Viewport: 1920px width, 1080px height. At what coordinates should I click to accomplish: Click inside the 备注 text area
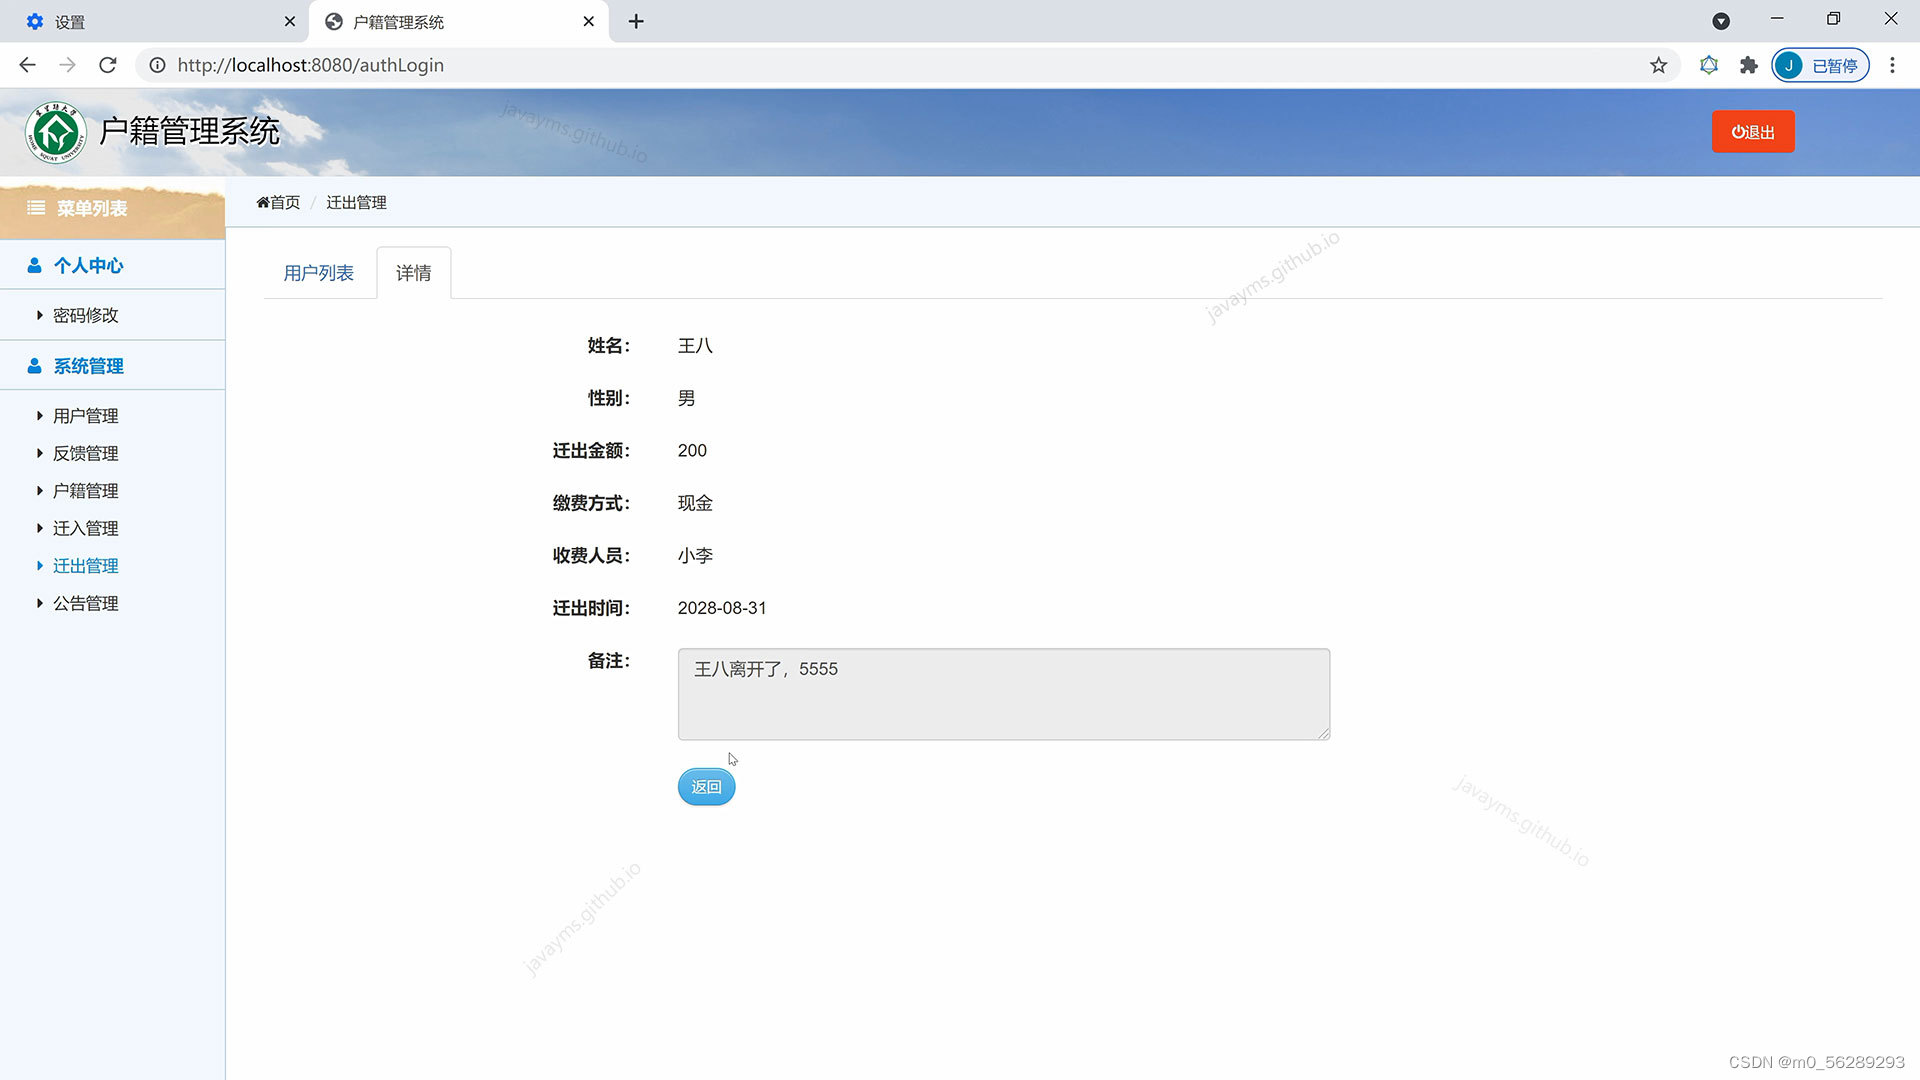point(1003,695)
